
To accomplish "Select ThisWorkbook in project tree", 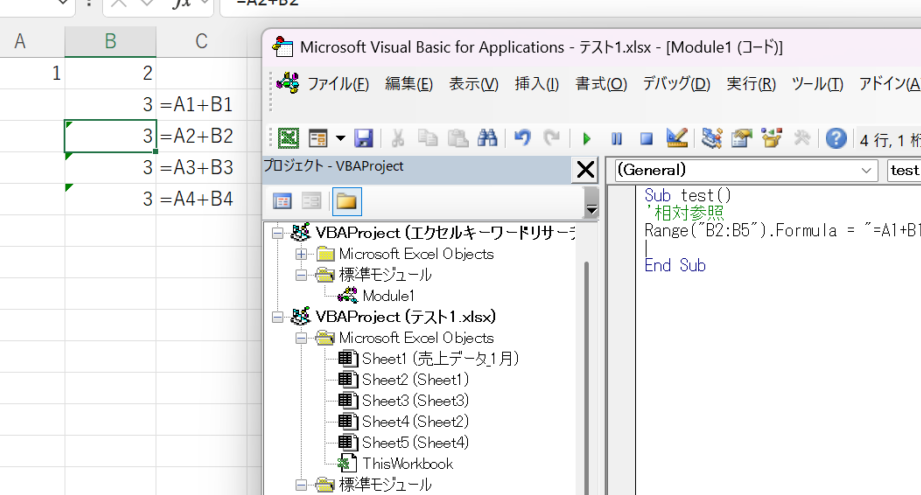I will pyautogui.click(x=406, y=463).
